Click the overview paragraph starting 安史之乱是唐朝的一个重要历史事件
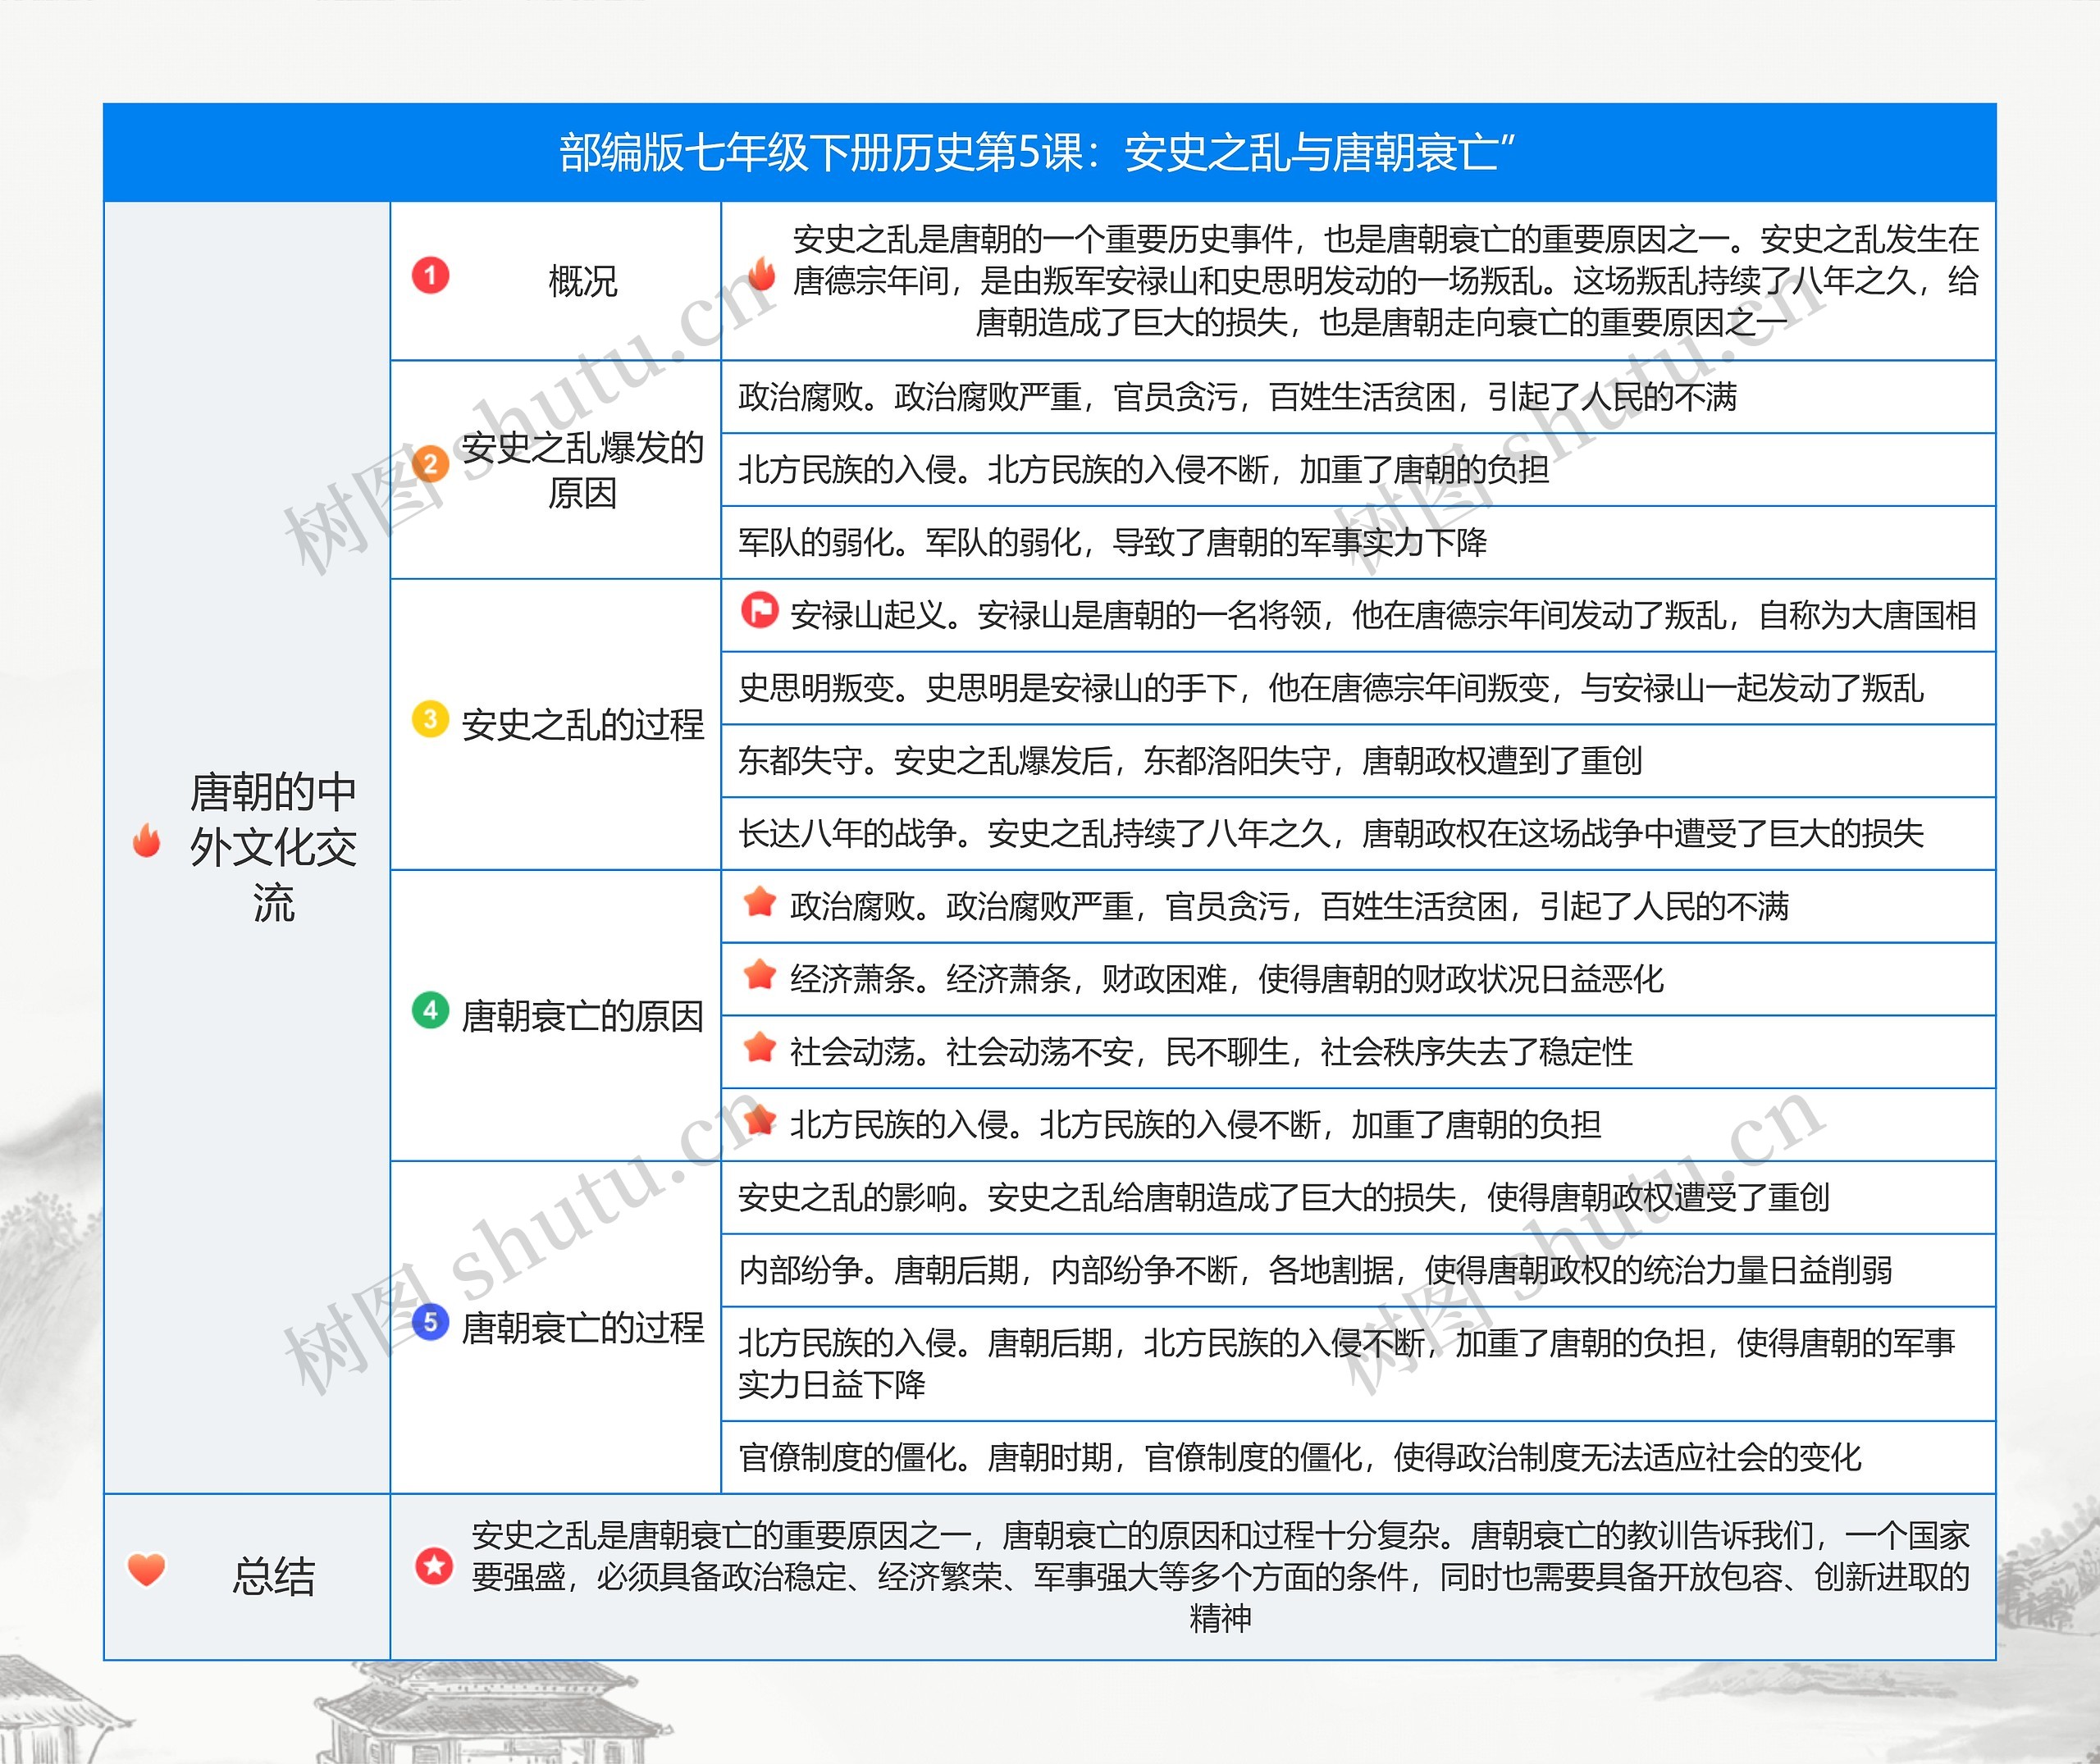Screen dimensions: 2100x1764 (1386, 281)
